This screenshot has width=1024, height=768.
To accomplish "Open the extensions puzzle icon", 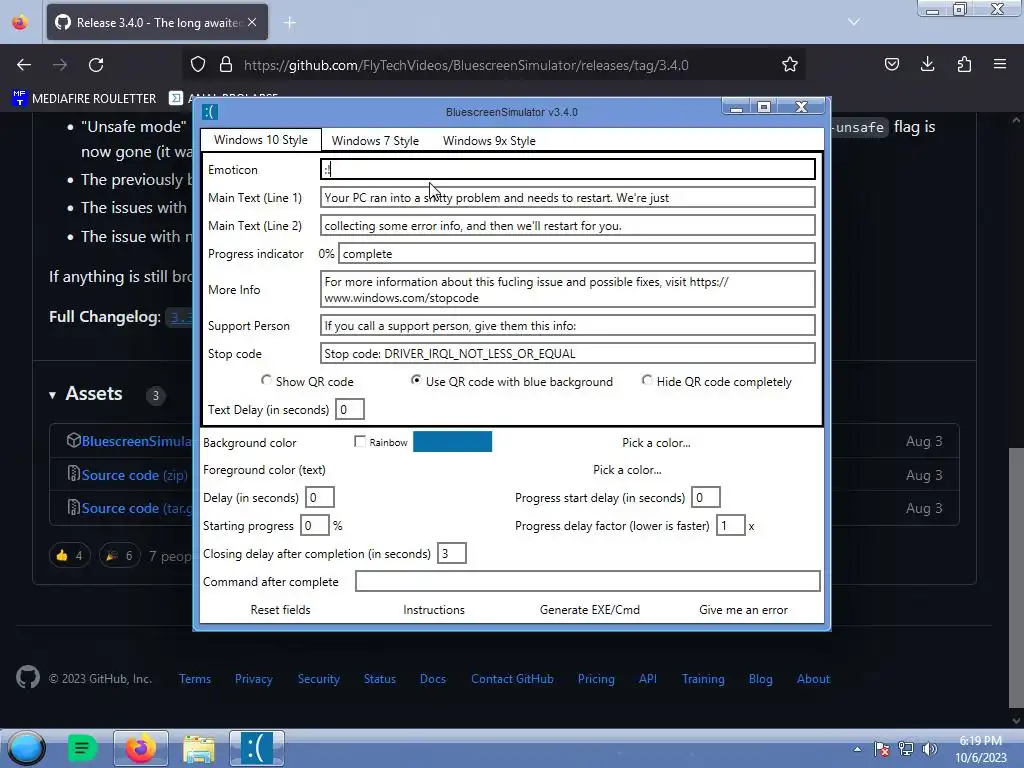I will [964, 64].
